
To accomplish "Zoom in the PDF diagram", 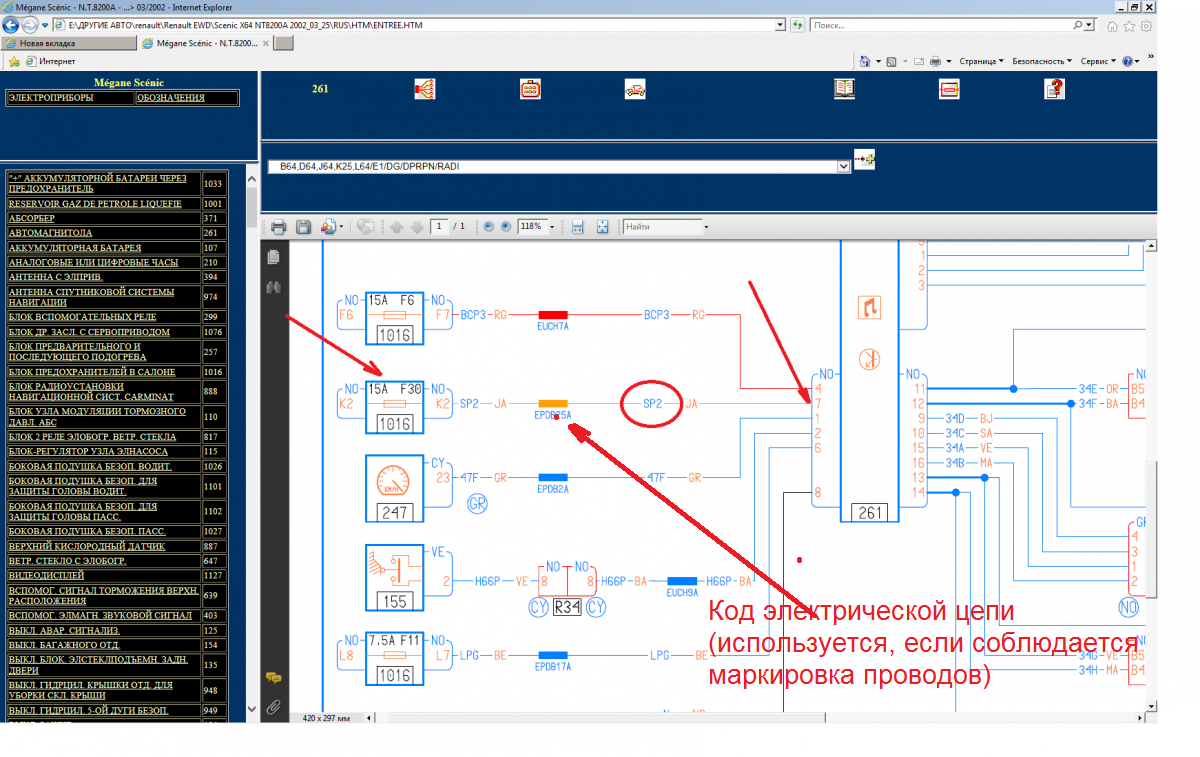I will [x=506, y=227].
